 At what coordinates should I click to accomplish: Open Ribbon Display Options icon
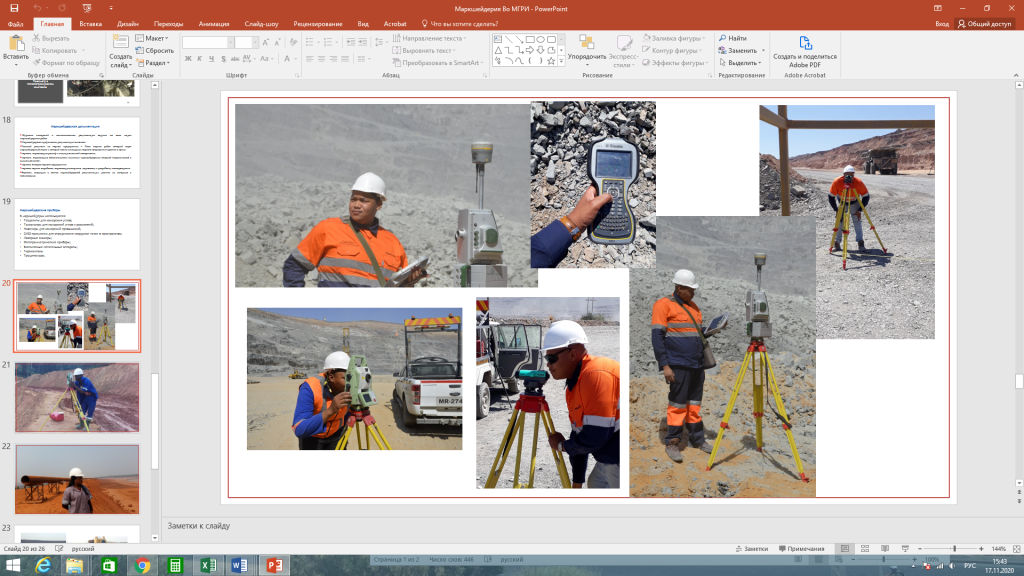[938, 8]
